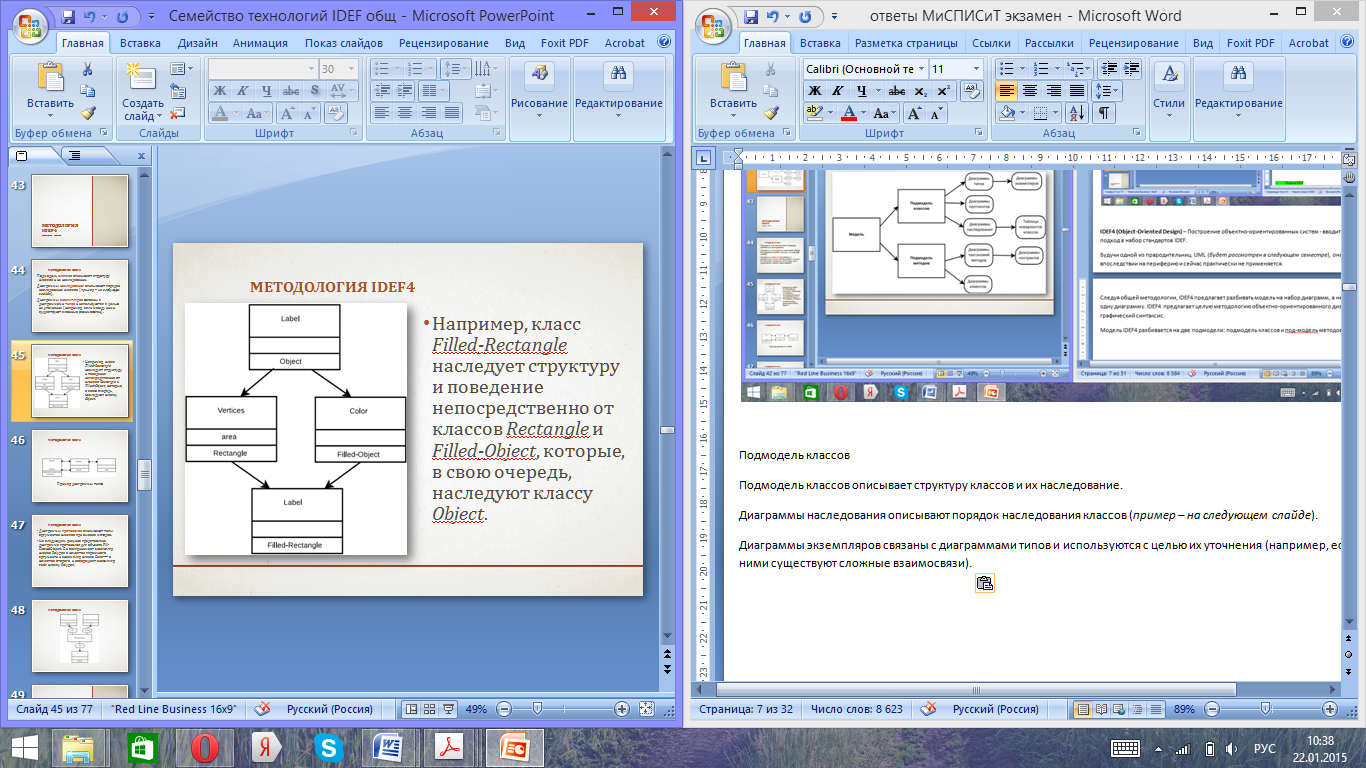Open the Разметка страницы tab in Word
The width and height of the screenshot is (1366, 768).
(906, 43)
